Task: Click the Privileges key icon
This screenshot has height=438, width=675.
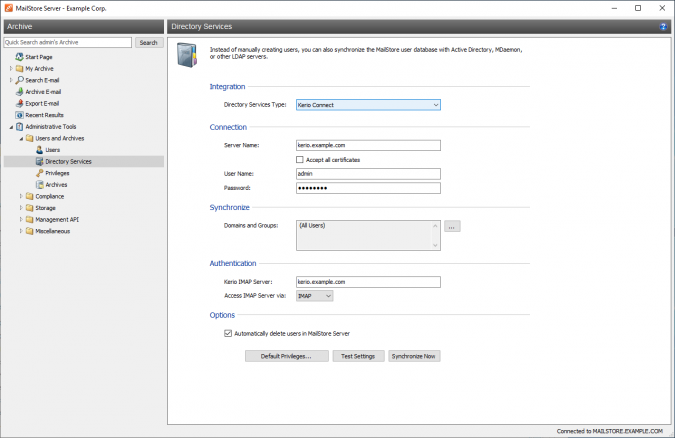Action: [40, 173]
